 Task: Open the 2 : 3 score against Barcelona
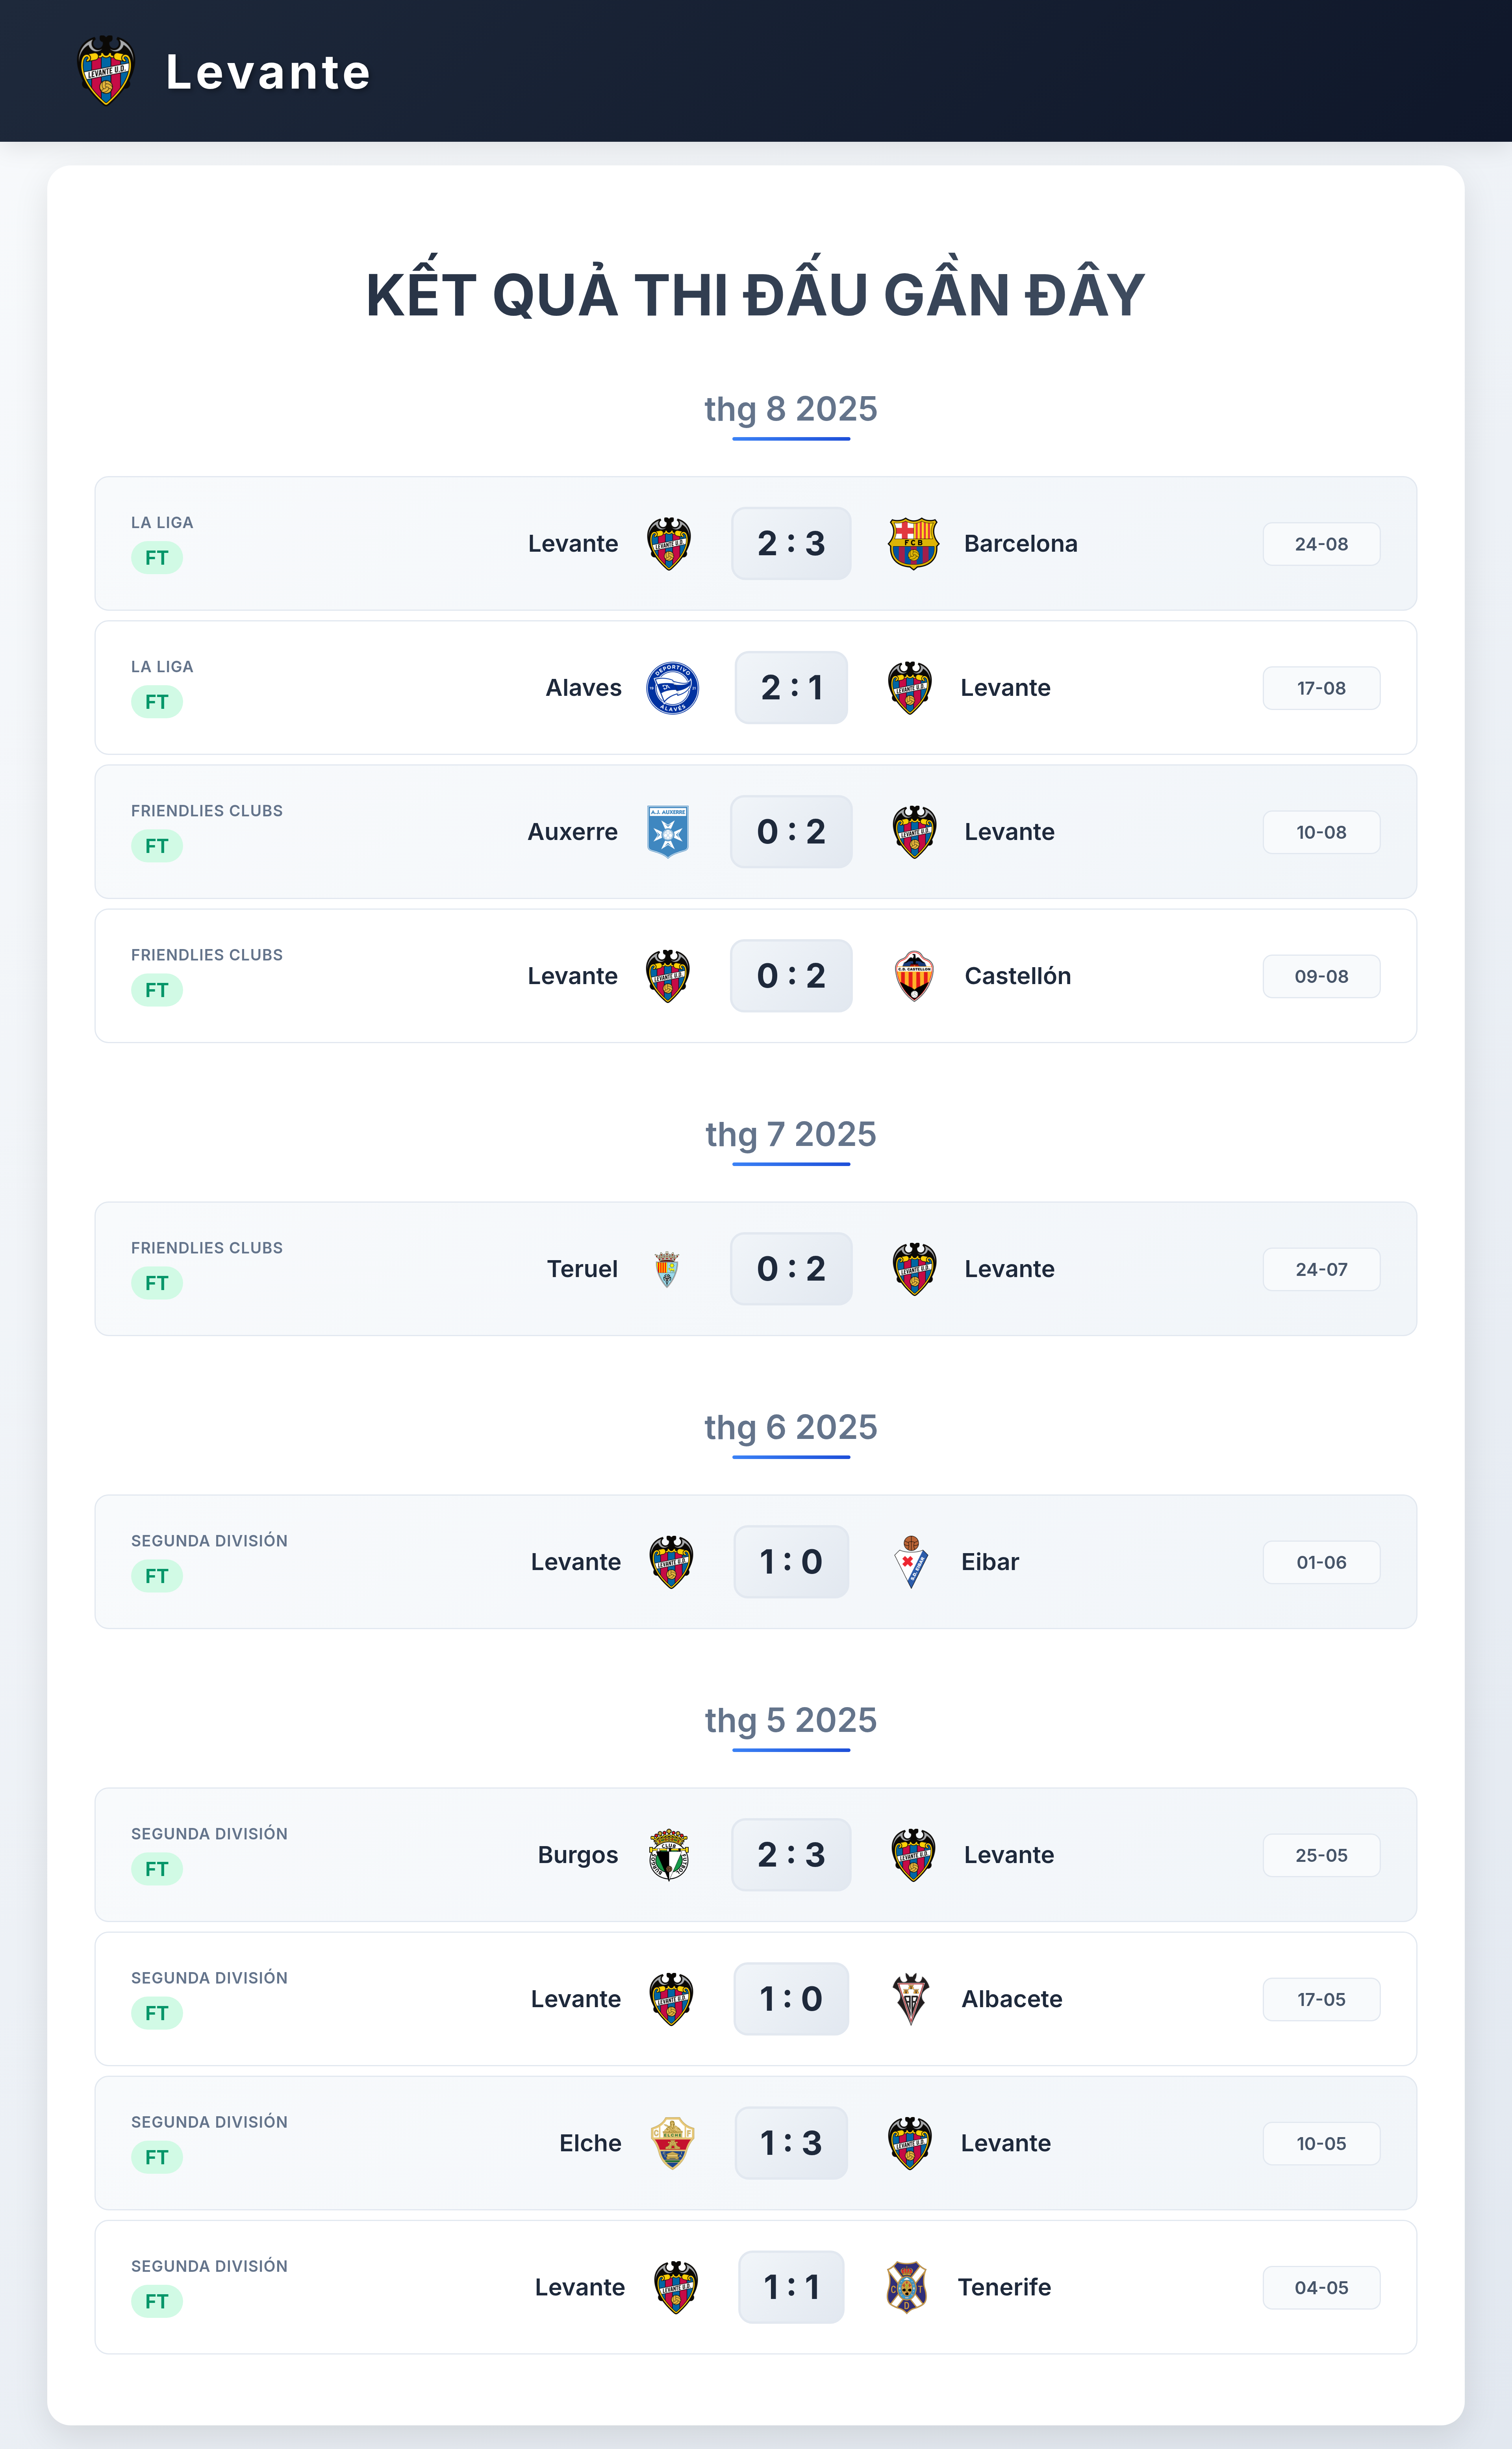791,543
